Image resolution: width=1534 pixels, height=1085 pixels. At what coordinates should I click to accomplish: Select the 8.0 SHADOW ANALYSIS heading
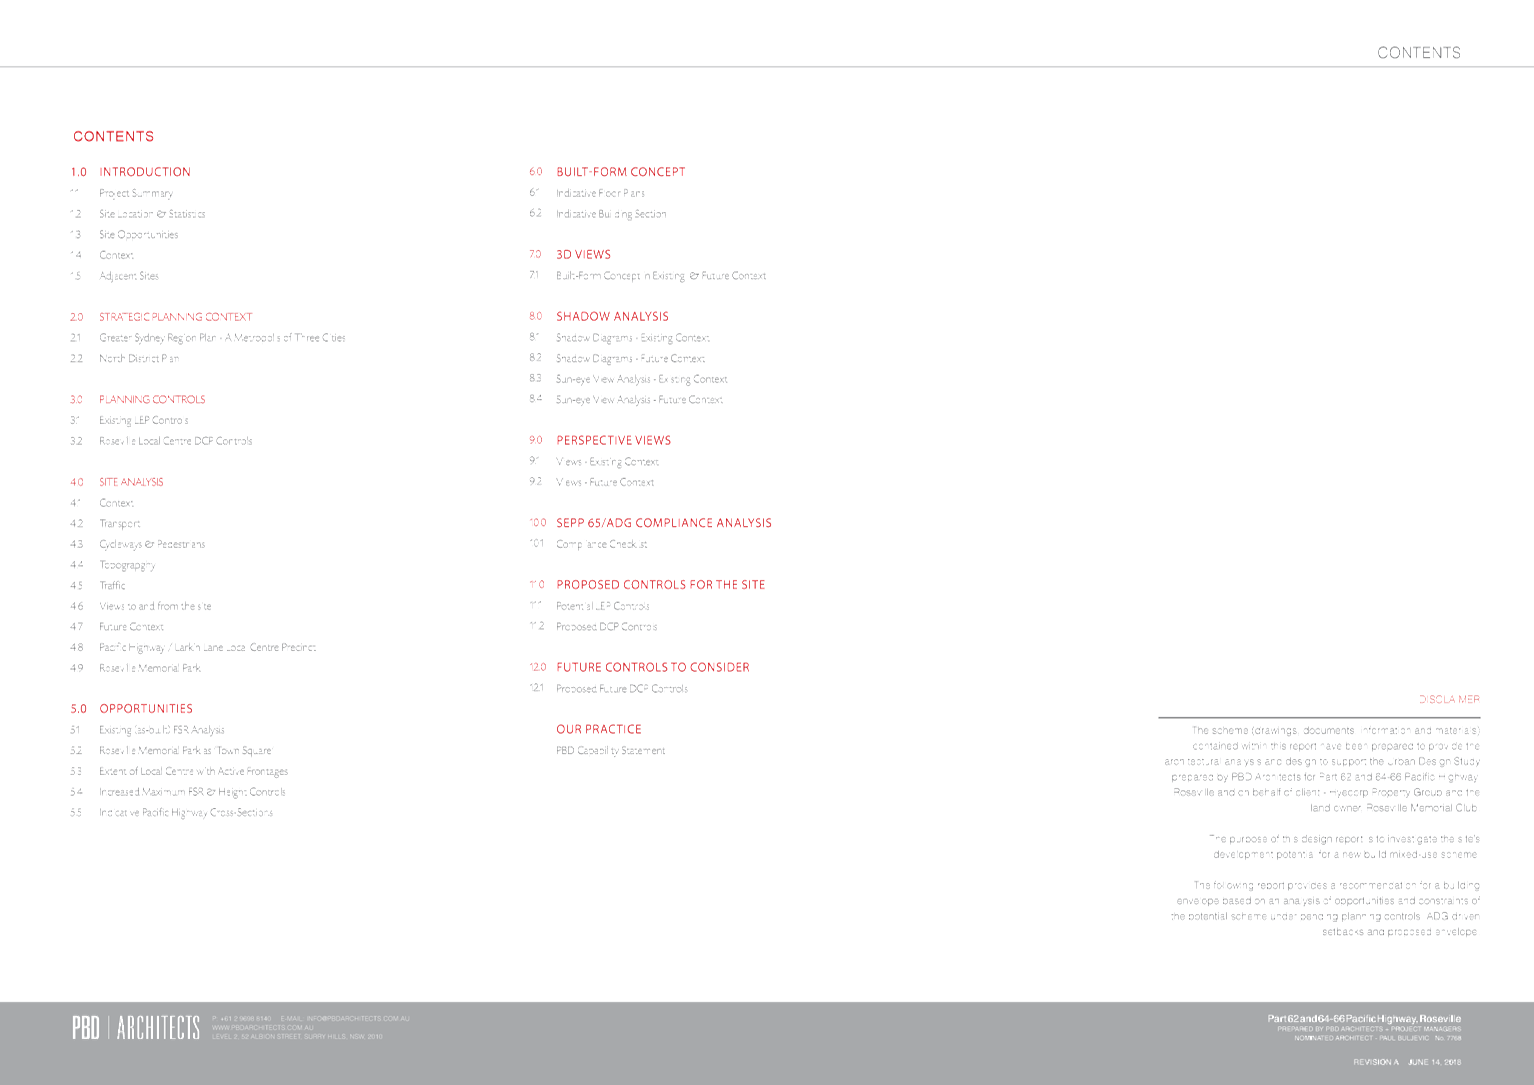[x=598, y=317]
